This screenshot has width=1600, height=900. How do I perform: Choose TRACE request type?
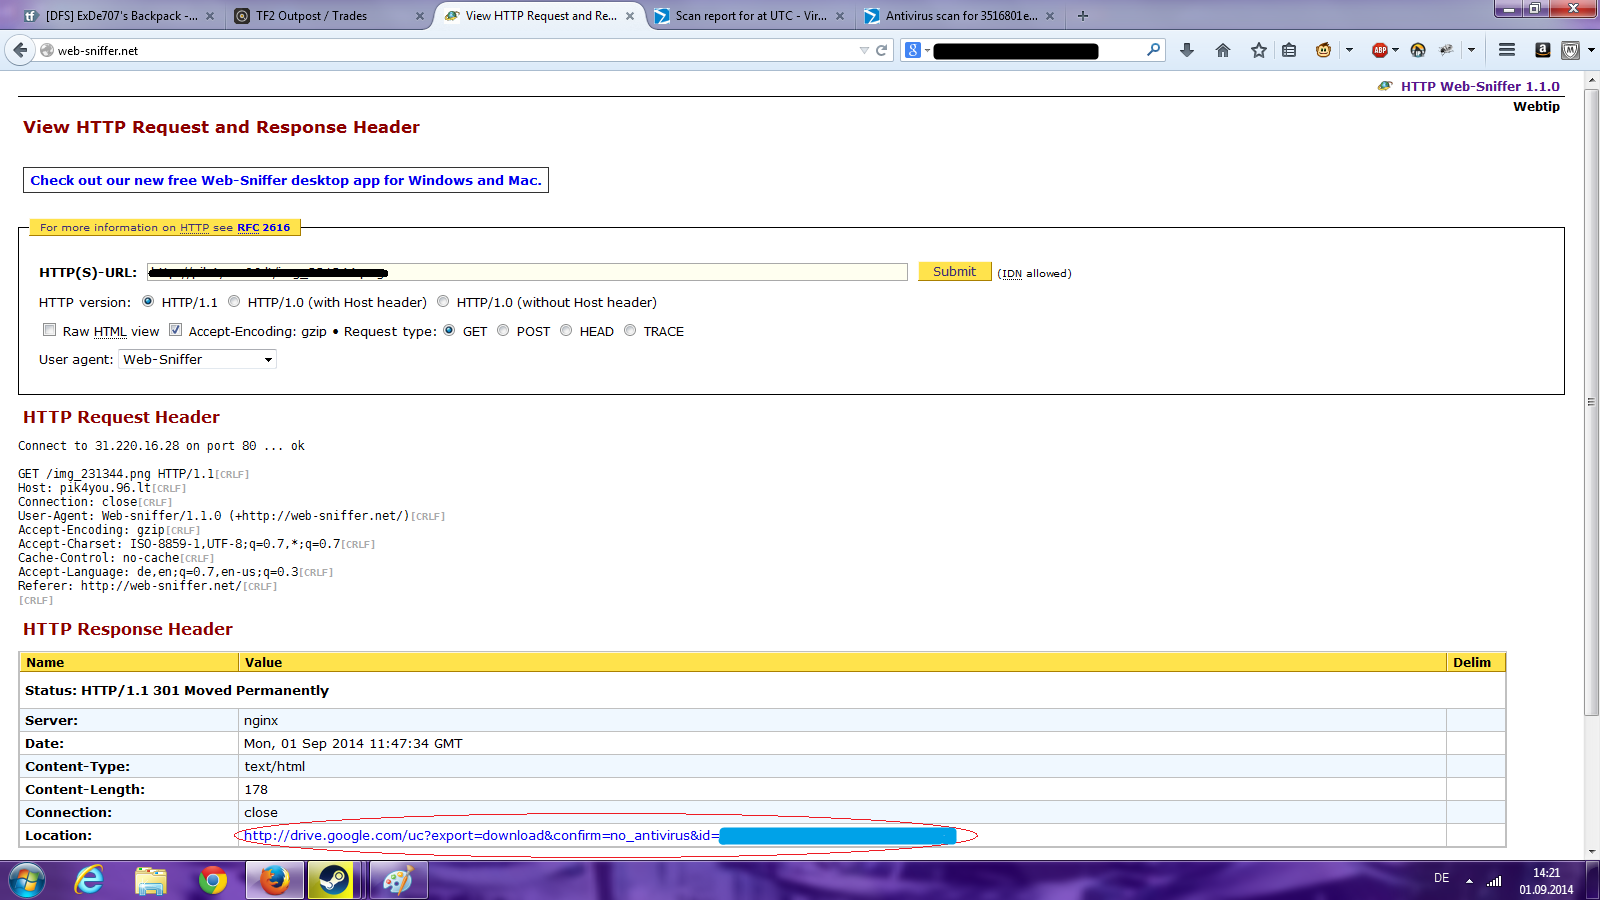tap(630, 330)
